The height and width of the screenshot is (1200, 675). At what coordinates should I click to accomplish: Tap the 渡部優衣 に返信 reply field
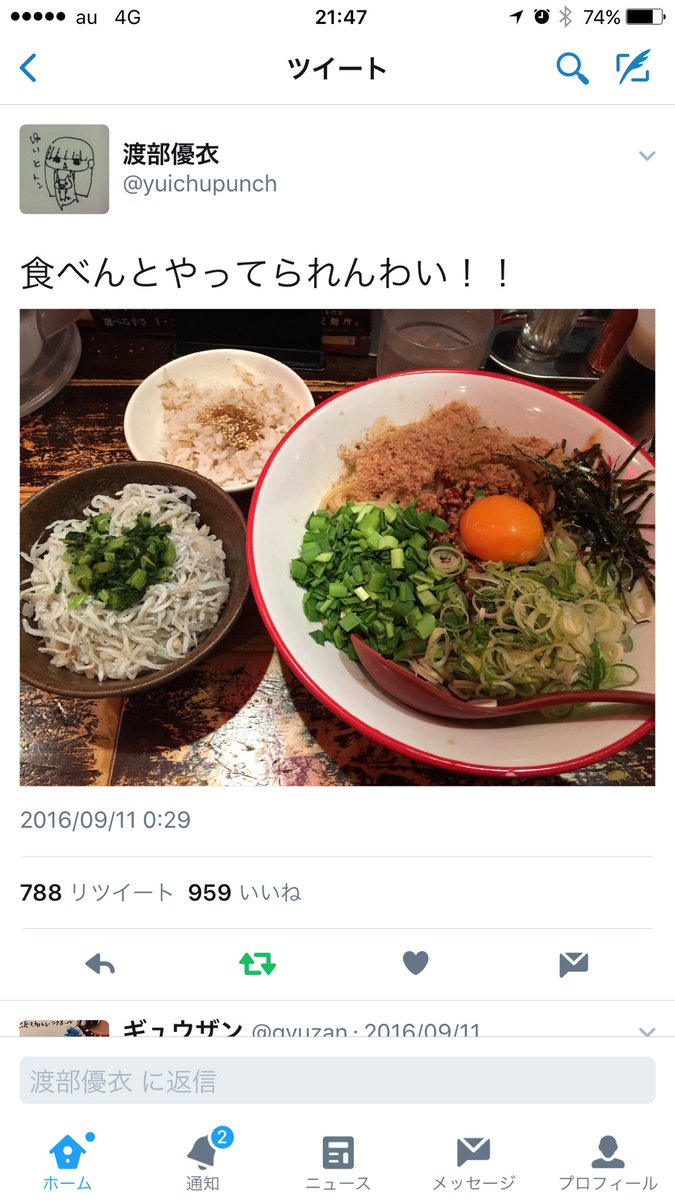337,1081
